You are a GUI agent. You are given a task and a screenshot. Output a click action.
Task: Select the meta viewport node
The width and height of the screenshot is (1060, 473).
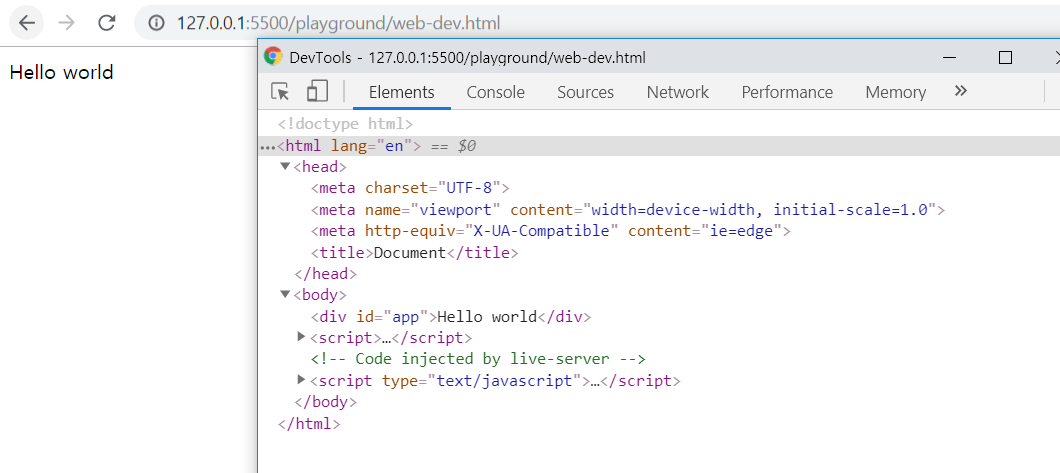[627, 209]
